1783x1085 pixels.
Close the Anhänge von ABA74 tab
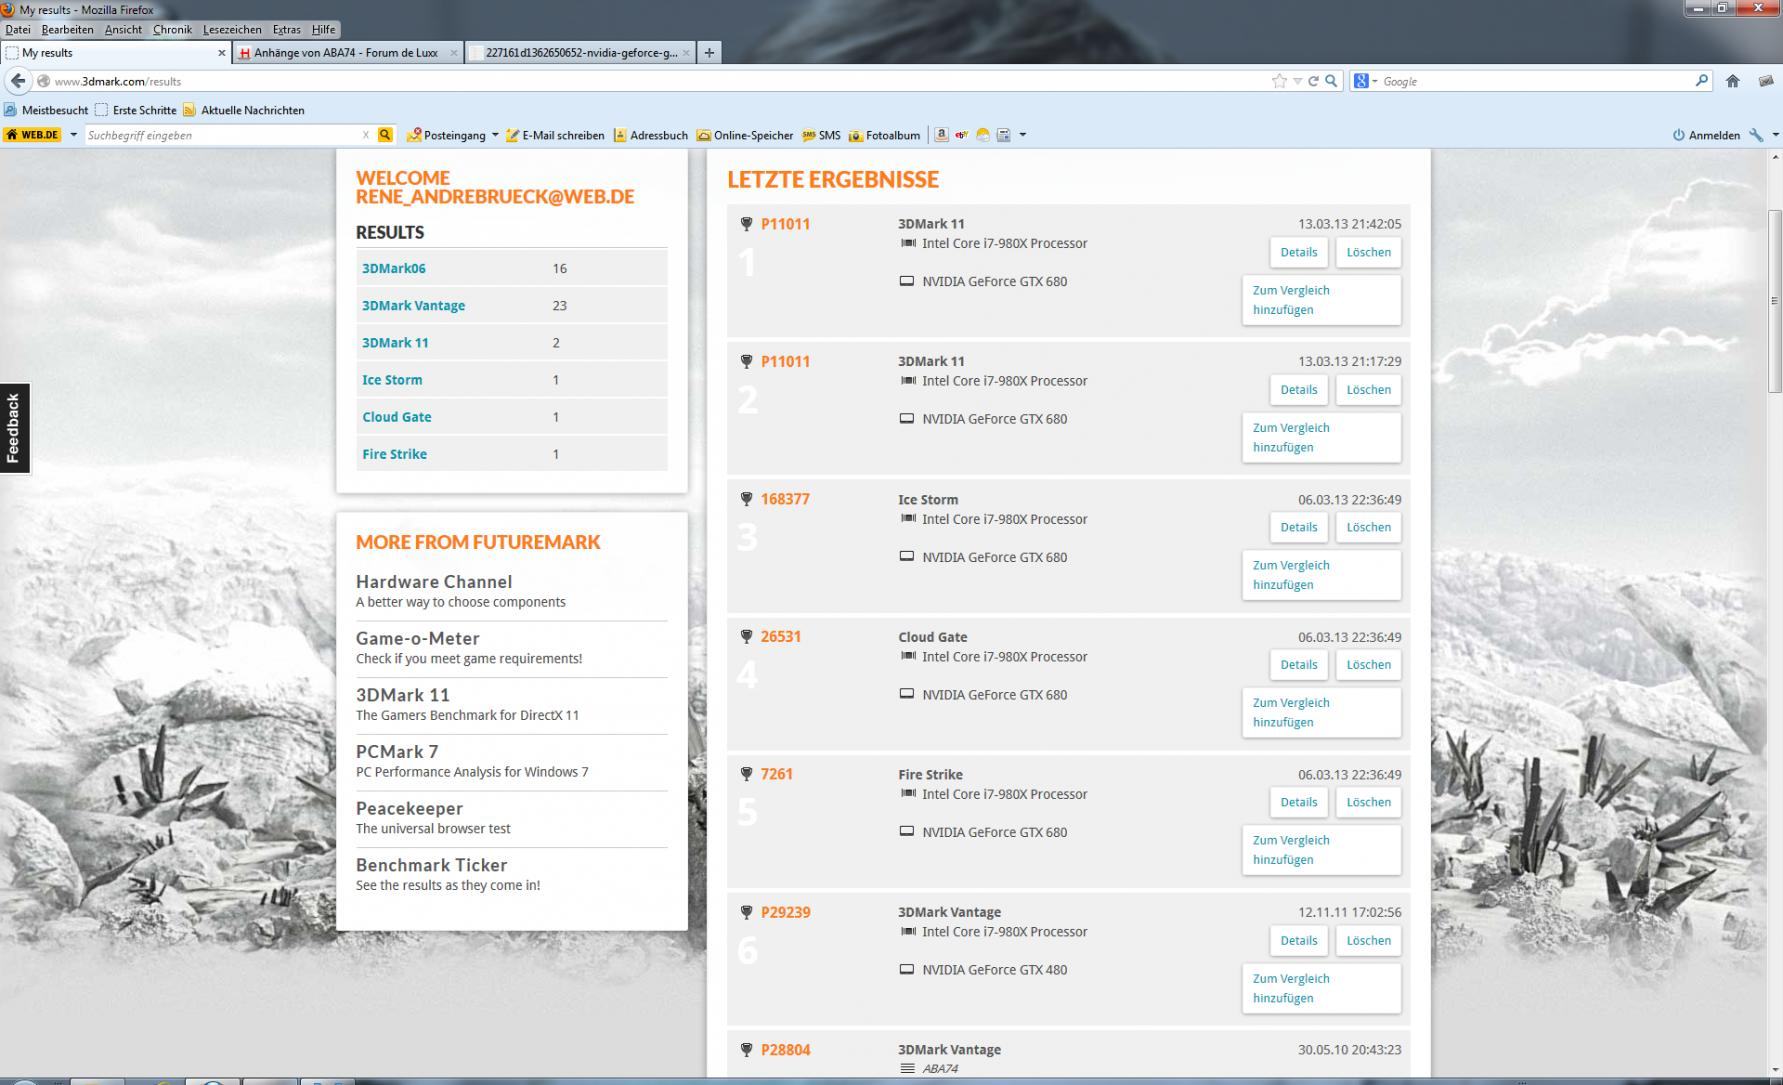pyautogui.click(x=454, y=53)
